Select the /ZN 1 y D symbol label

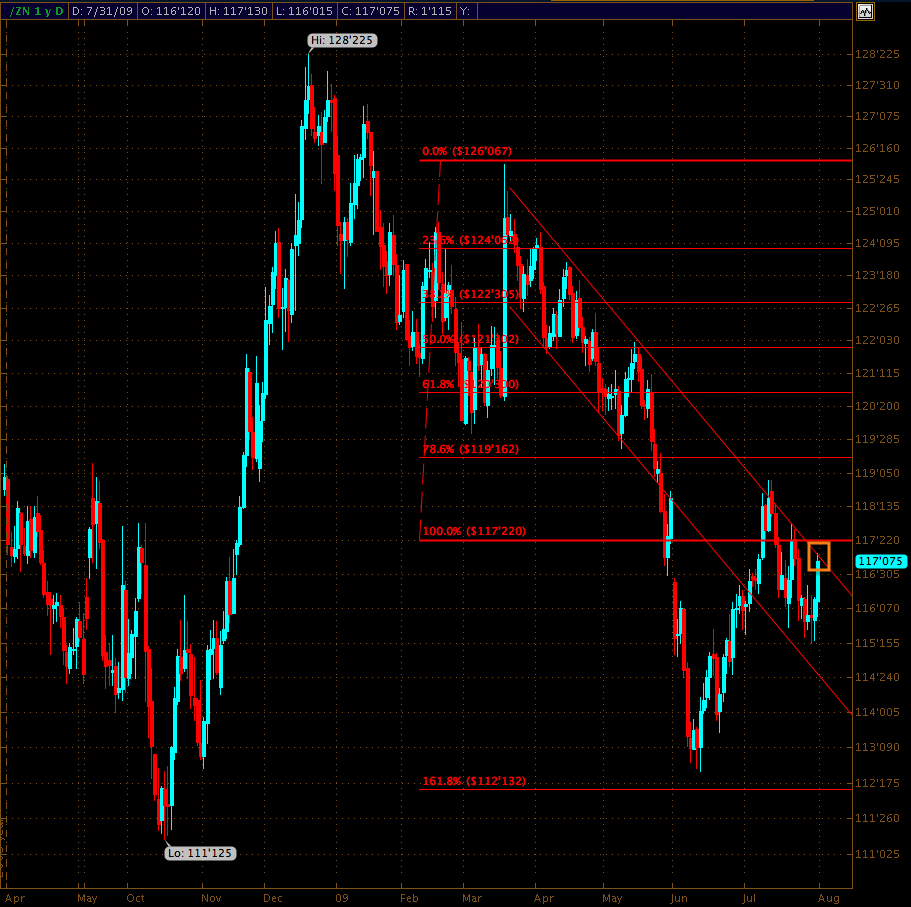point(36,11)
